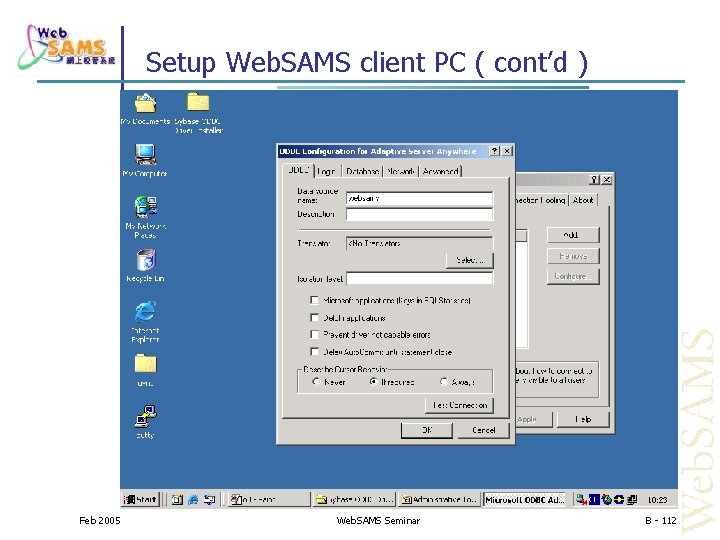Enable Delay AutoCommit until statement close
Viewport: 720px width, 540px height.
click(315, 352)
